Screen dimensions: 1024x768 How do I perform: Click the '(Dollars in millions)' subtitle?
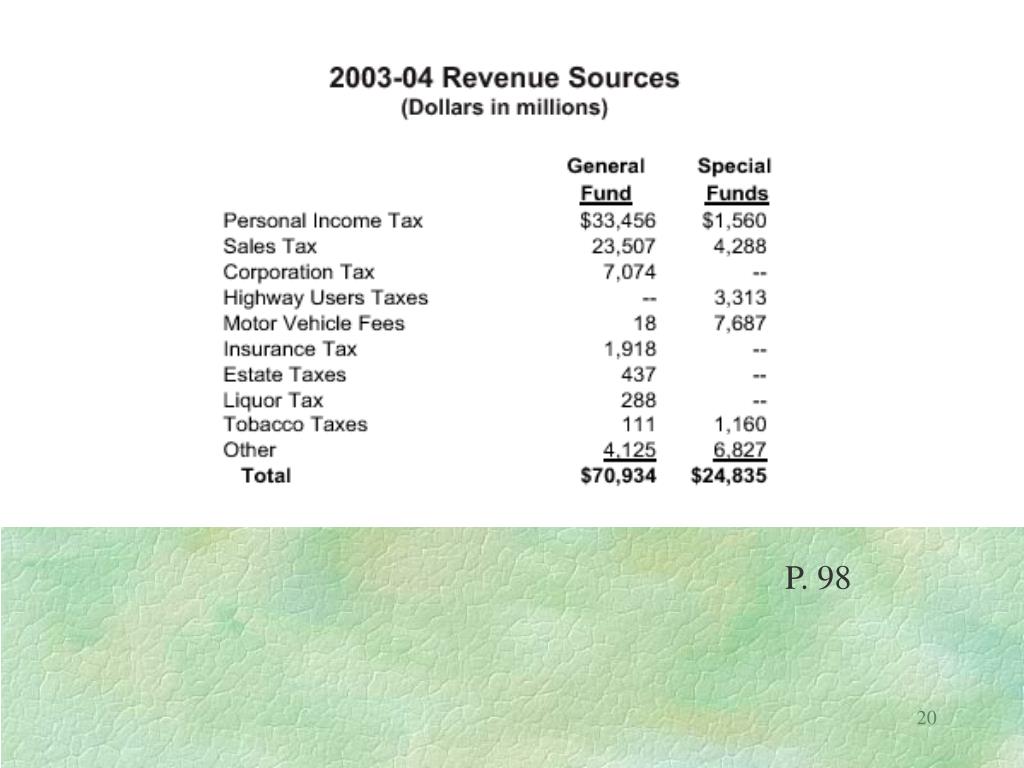[x=504, y=107]
